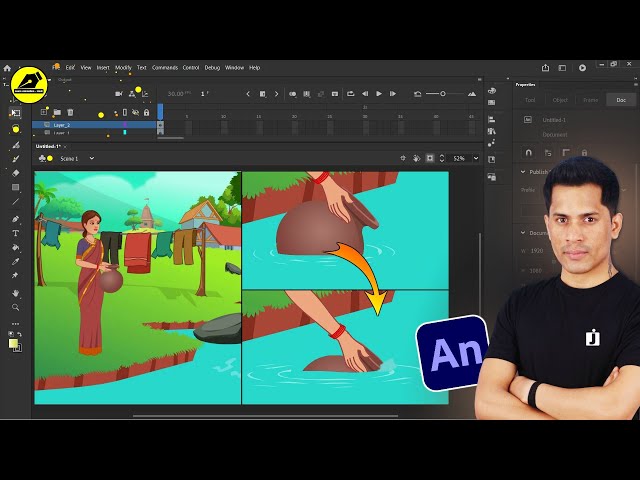Adjust the timeline zoom slider handle

pyautogui.click(x=442, y=94)
